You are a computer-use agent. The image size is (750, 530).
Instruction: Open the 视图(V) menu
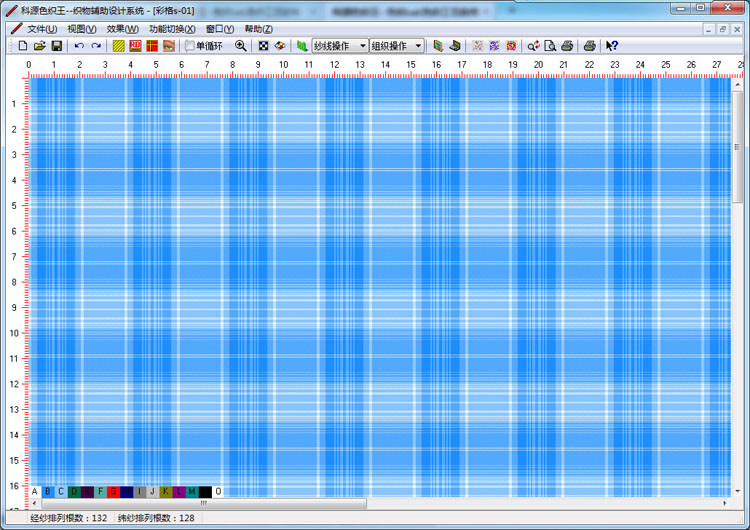82,29
